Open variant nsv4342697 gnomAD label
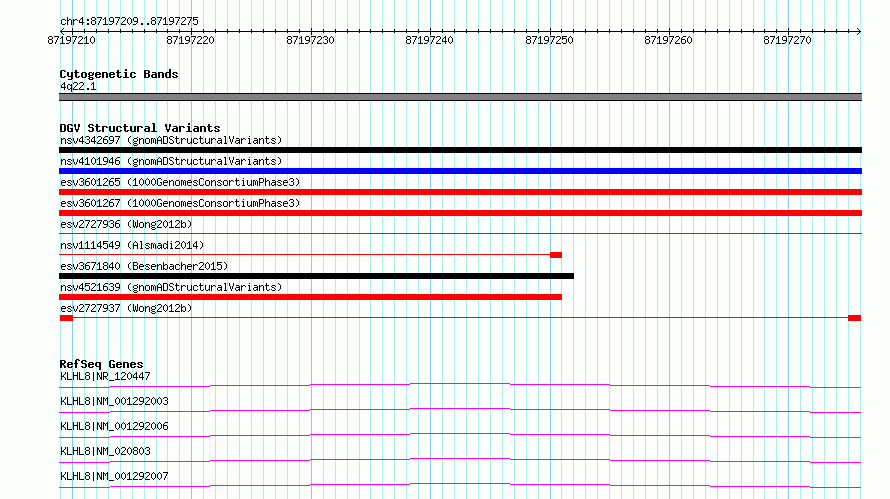890x499 pixels. [171, 140]
